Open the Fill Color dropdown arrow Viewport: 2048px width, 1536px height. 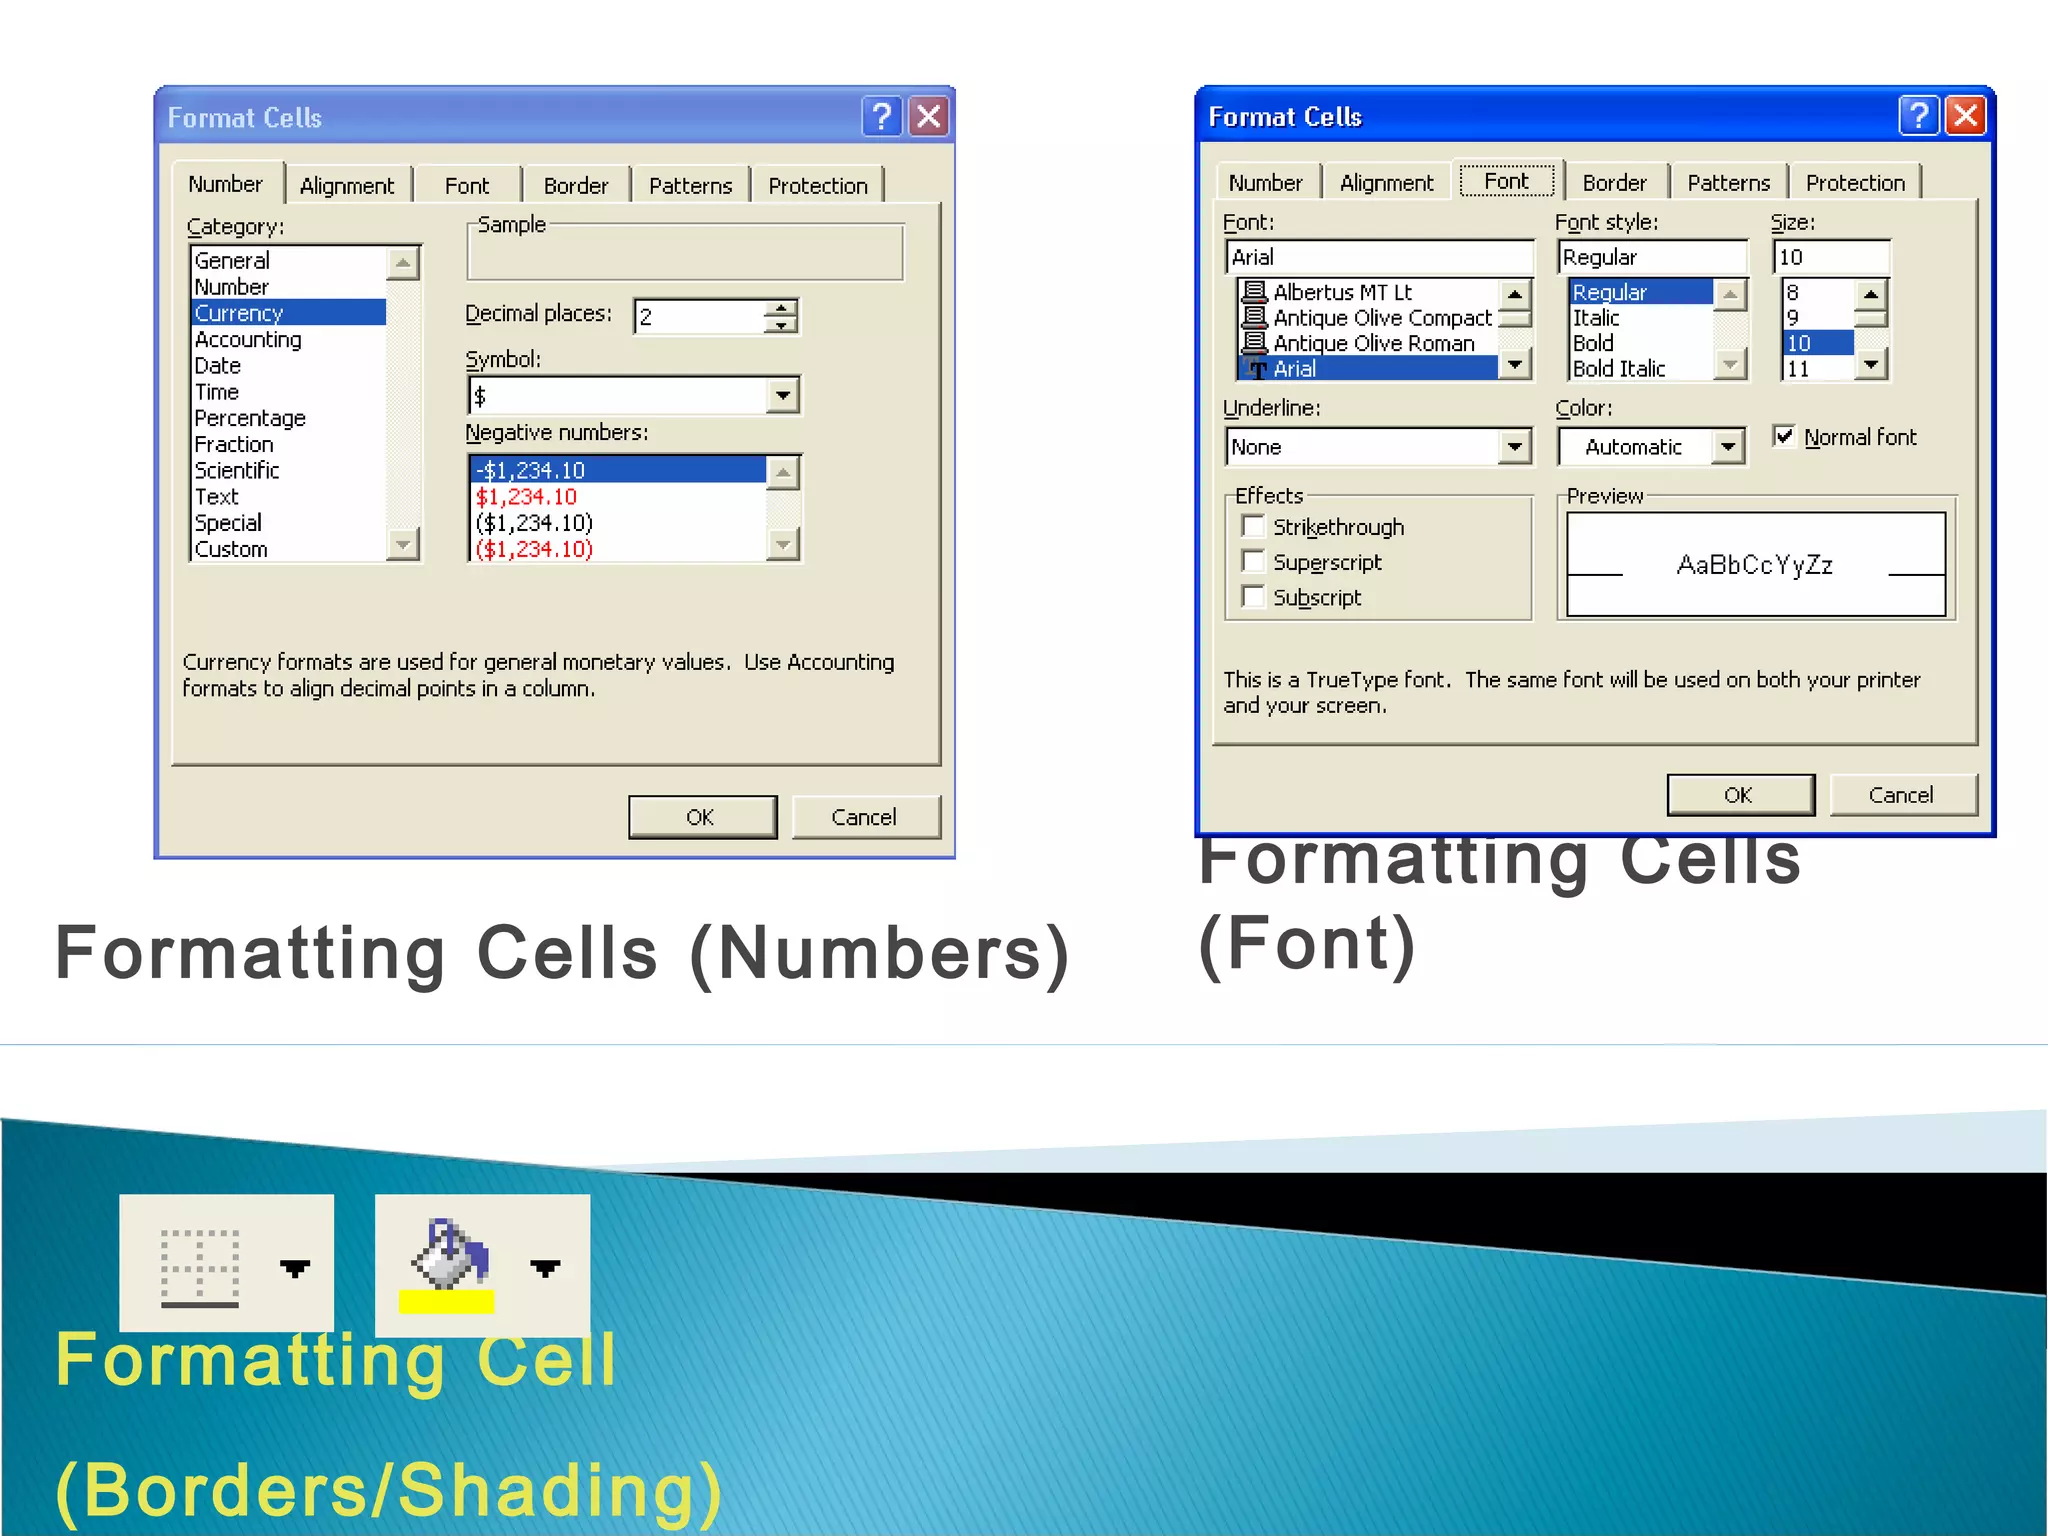coord(545,1268)
